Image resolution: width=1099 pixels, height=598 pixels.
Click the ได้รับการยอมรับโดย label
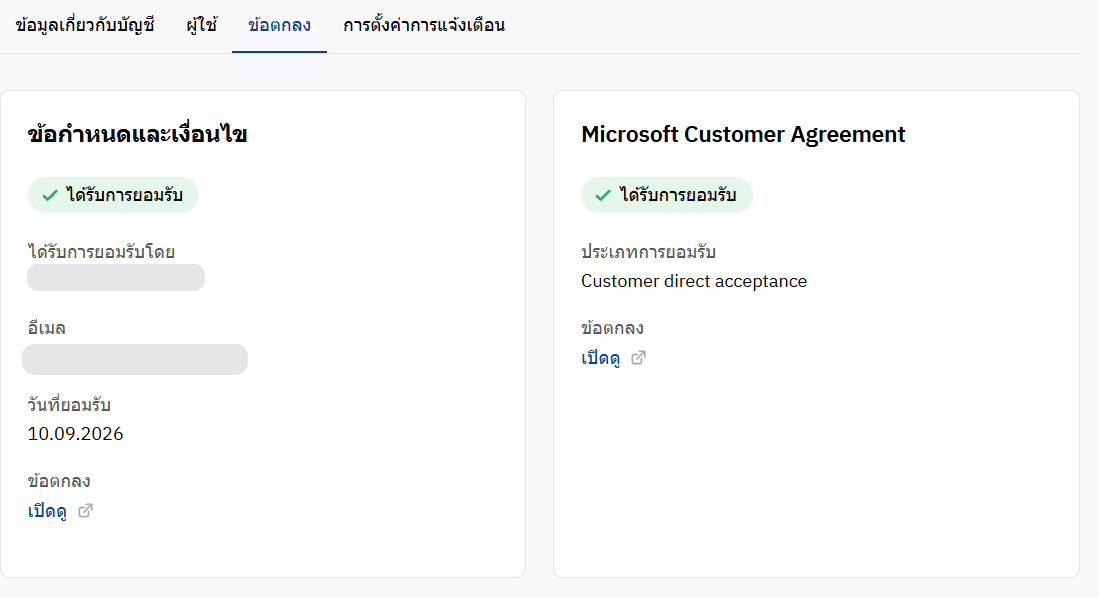tap(101, 252)
